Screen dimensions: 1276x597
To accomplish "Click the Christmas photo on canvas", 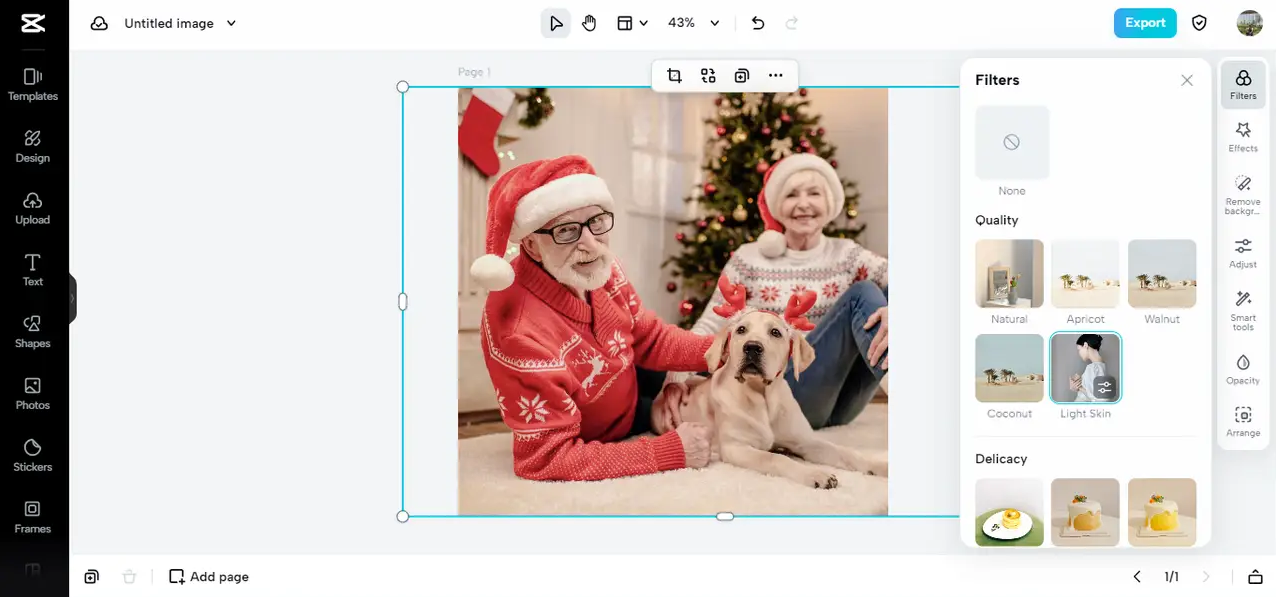I will (673, 301).
